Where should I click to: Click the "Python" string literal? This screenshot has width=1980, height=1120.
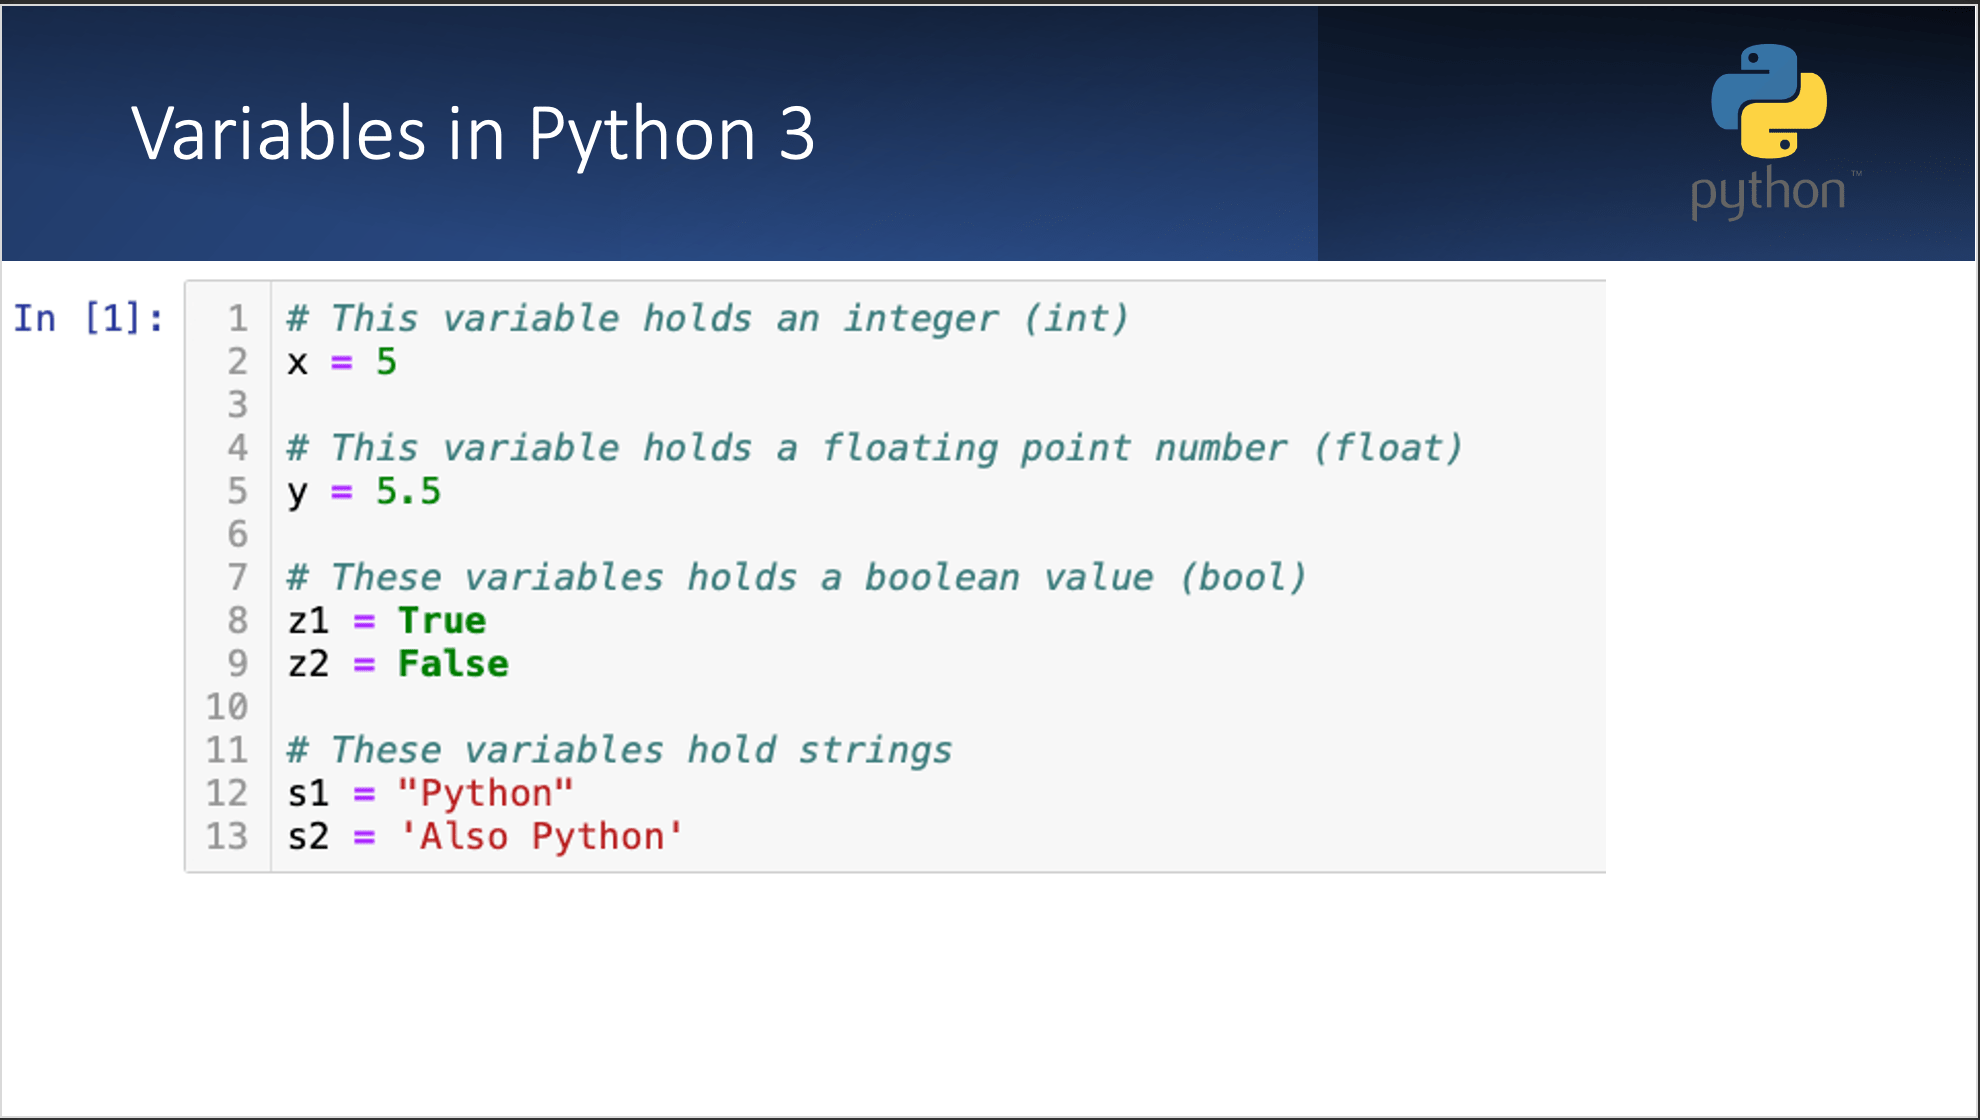pyautogui.click(x=485, y=793)
